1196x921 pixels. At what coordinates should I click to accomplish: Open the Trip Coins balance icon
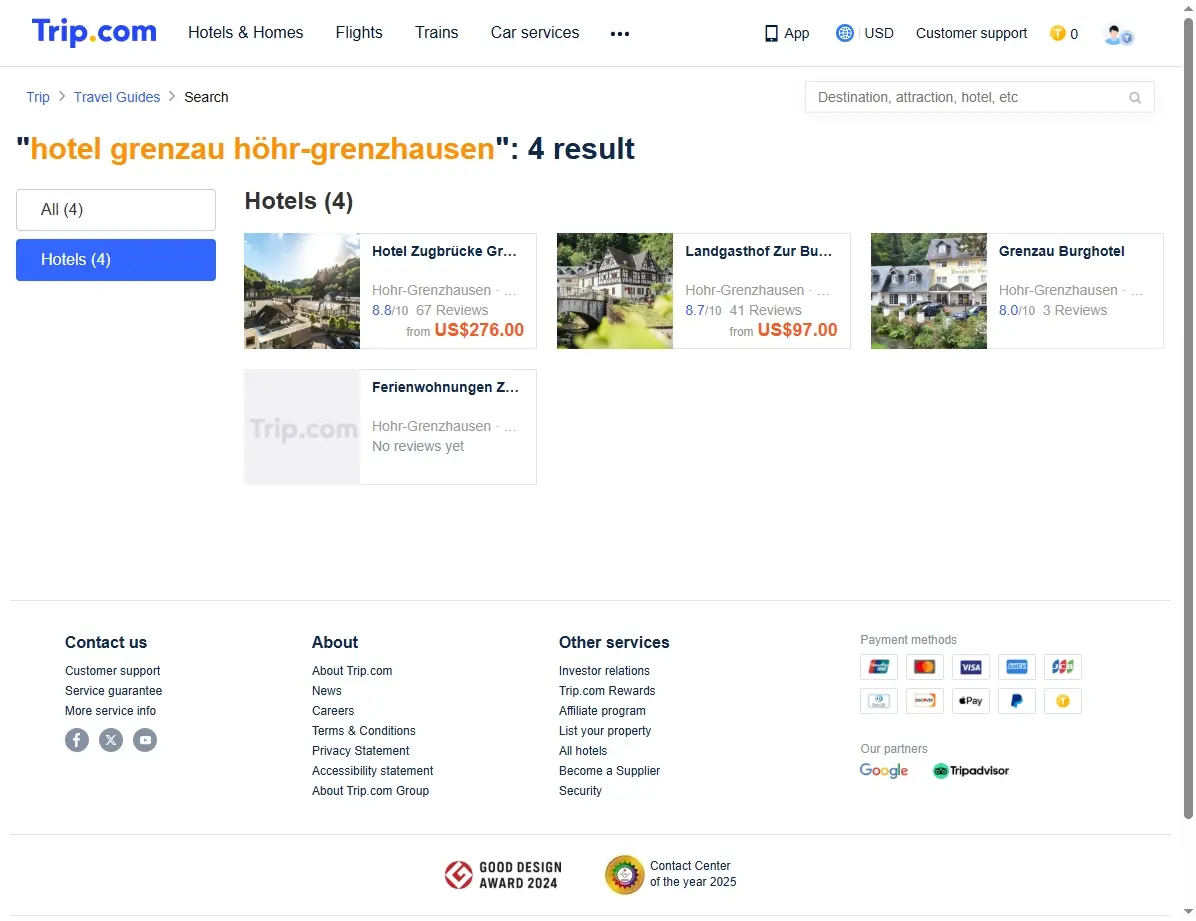pos(1057,33)
